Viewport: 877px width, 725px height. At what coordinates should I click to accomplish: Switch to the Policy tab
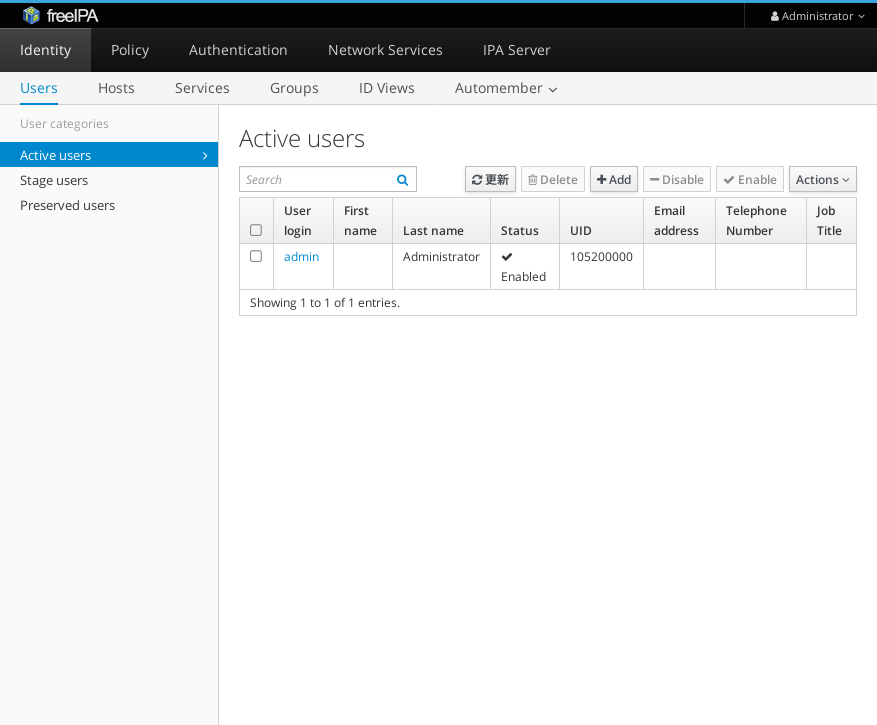(130, 50)
